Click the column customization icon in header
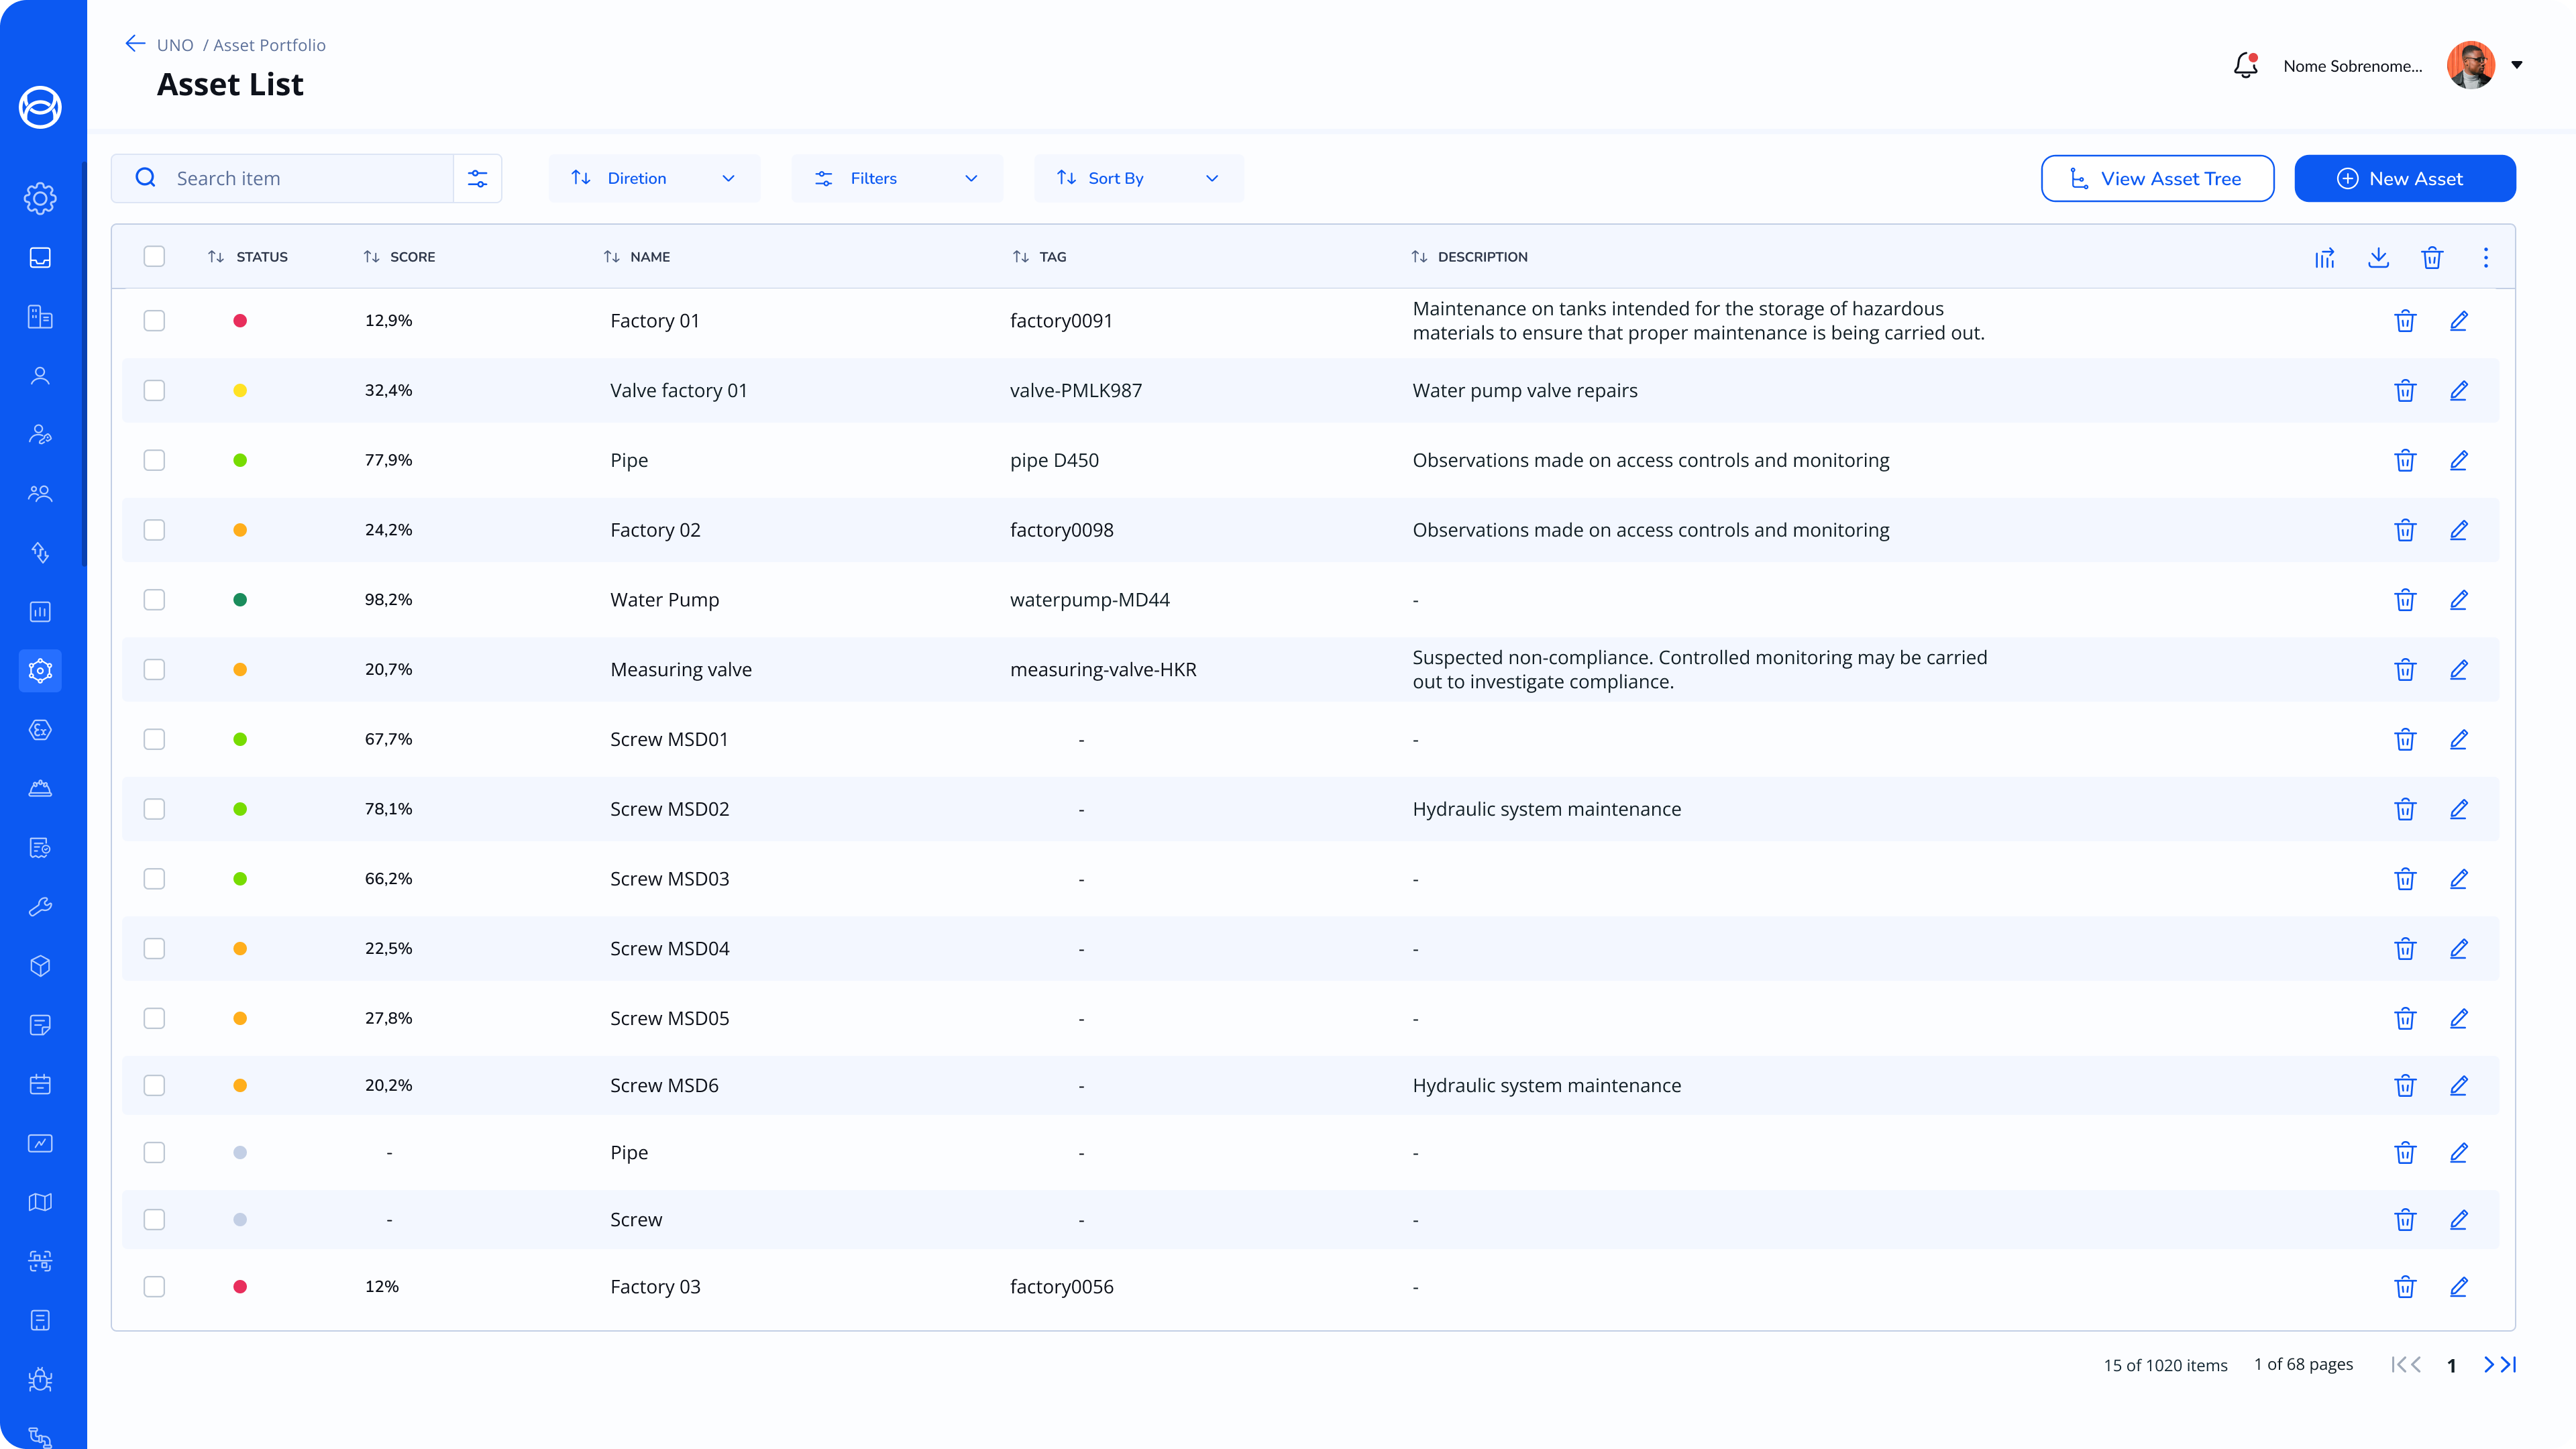Viewport: 2576px width, 1449px height. tap(2325, 257)
